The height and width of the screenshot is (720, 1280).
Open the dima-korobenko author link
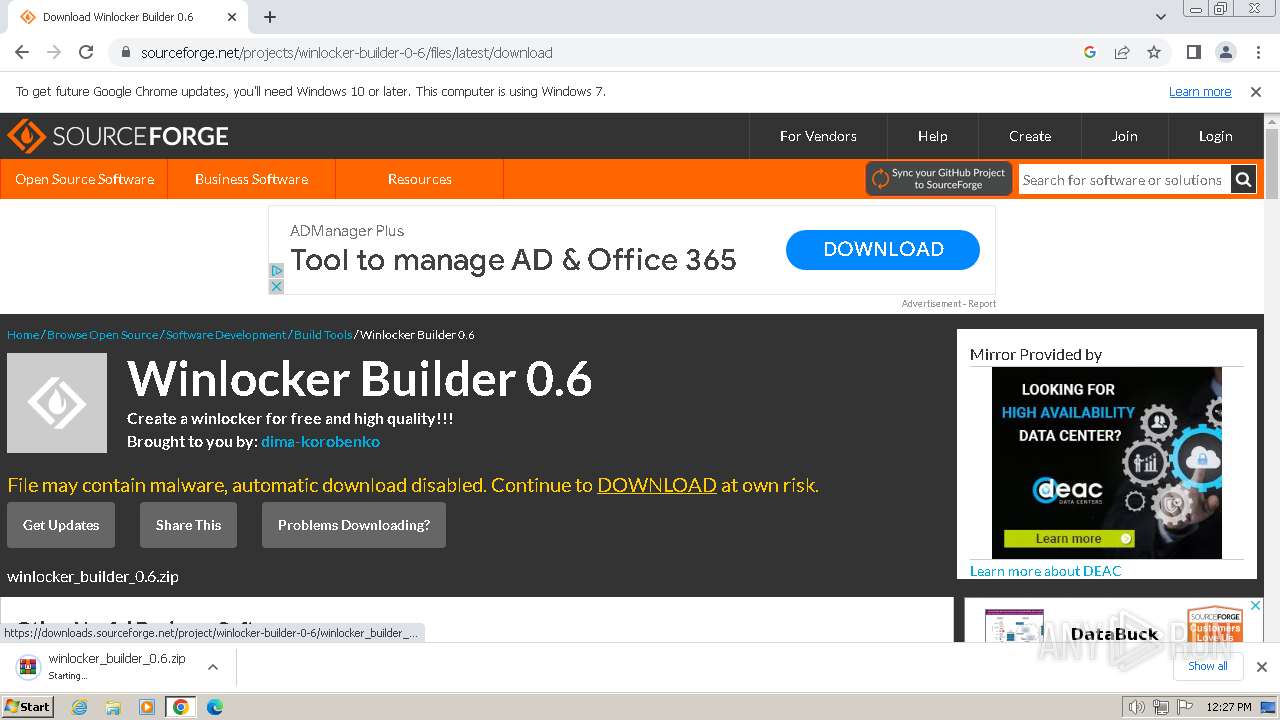(x=320, y=441)
